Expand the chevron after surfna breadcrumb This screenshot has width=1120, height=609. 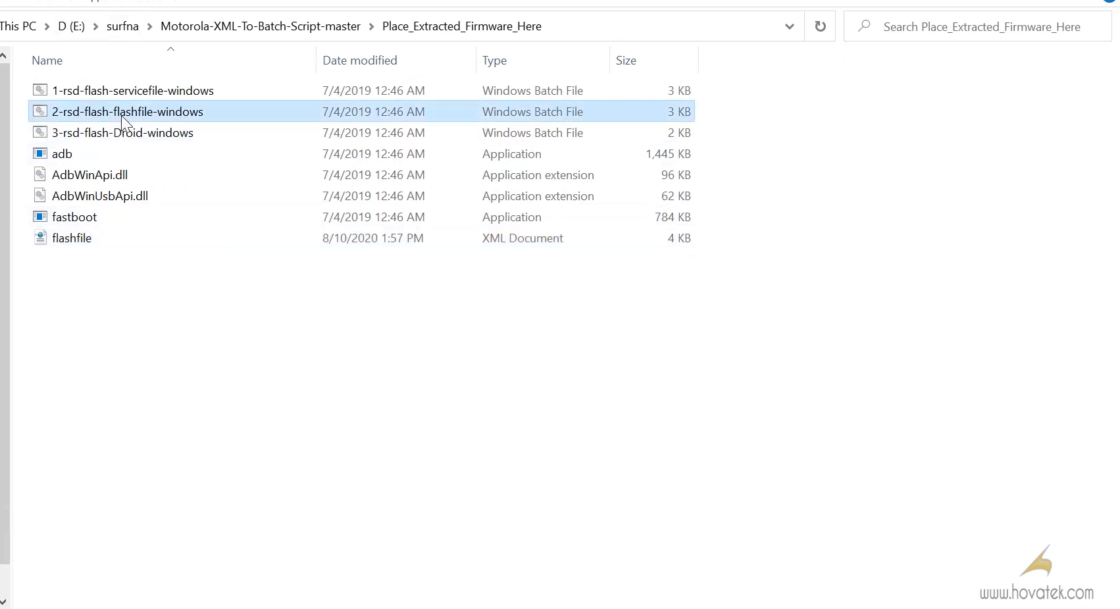click(x=150, y=27)
